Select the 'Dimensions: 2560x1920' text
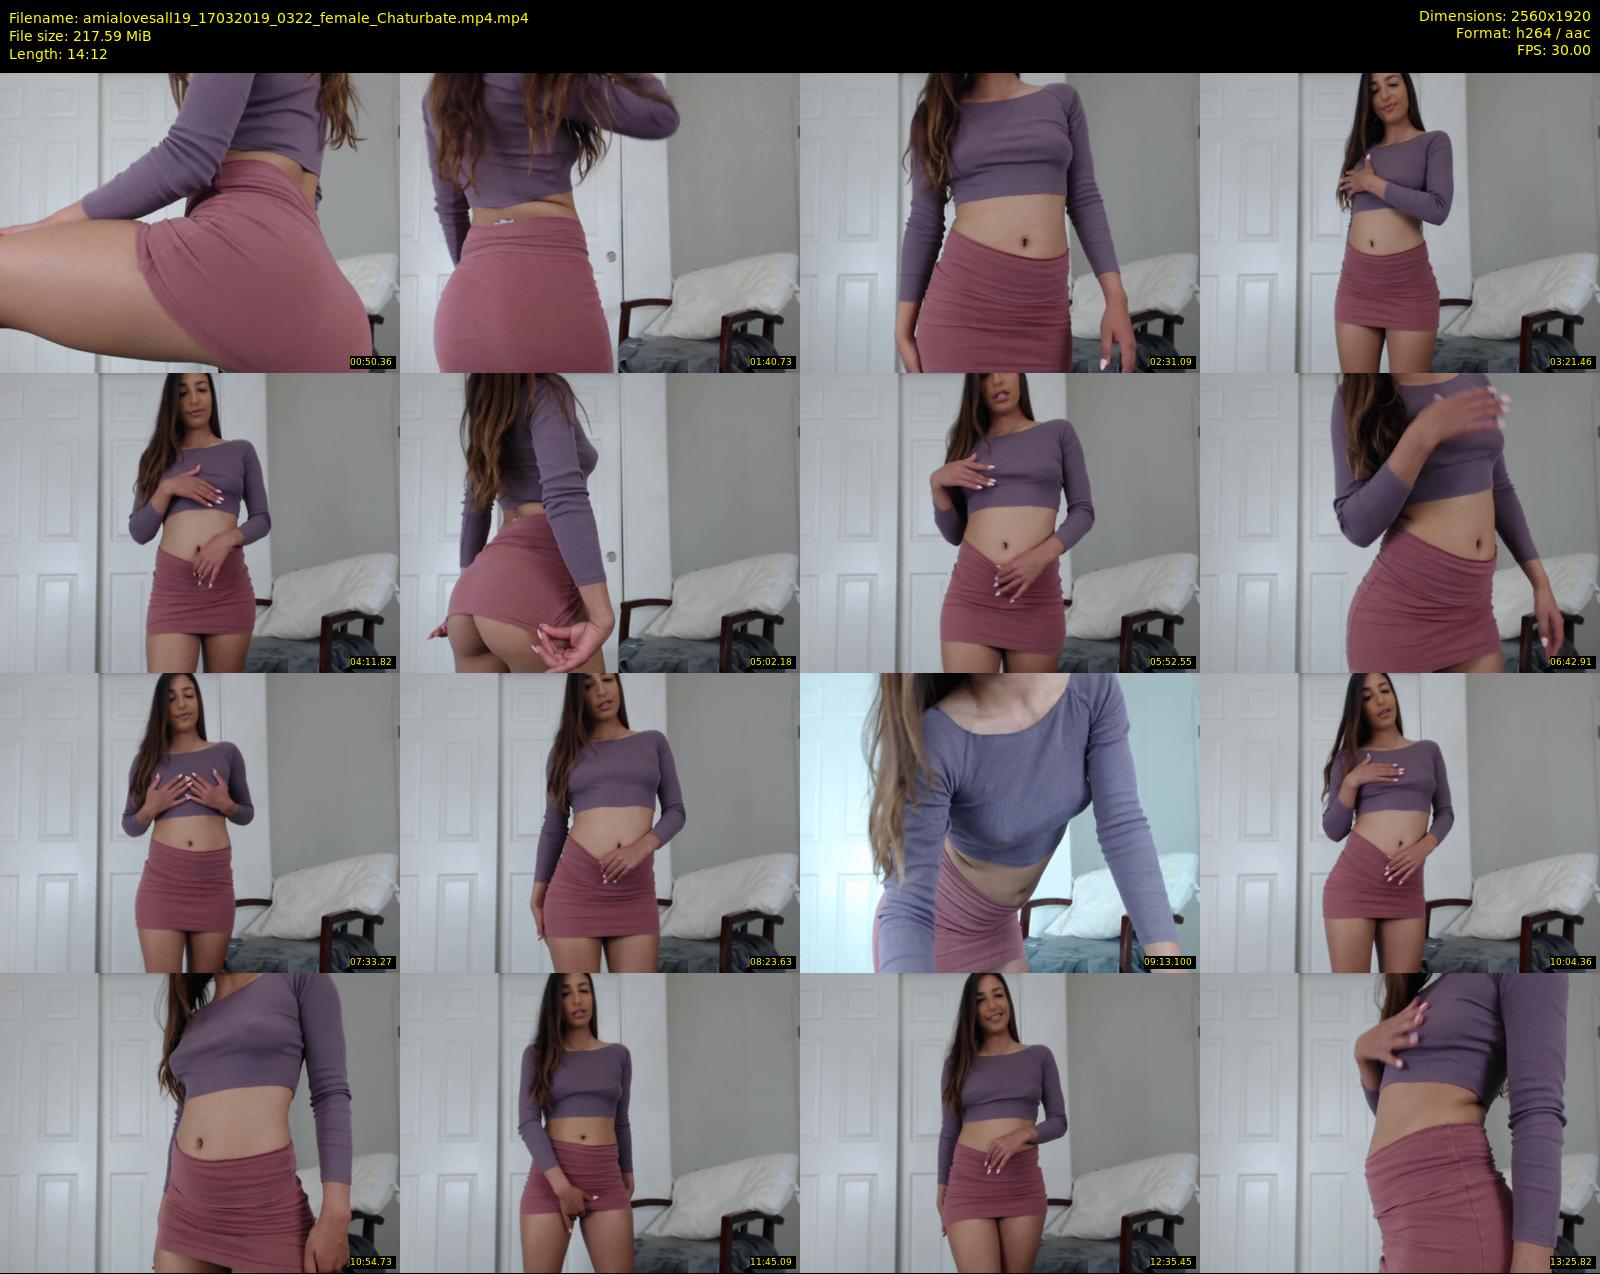This screenshot has height=1274, width=1600. coord(1504,17)
